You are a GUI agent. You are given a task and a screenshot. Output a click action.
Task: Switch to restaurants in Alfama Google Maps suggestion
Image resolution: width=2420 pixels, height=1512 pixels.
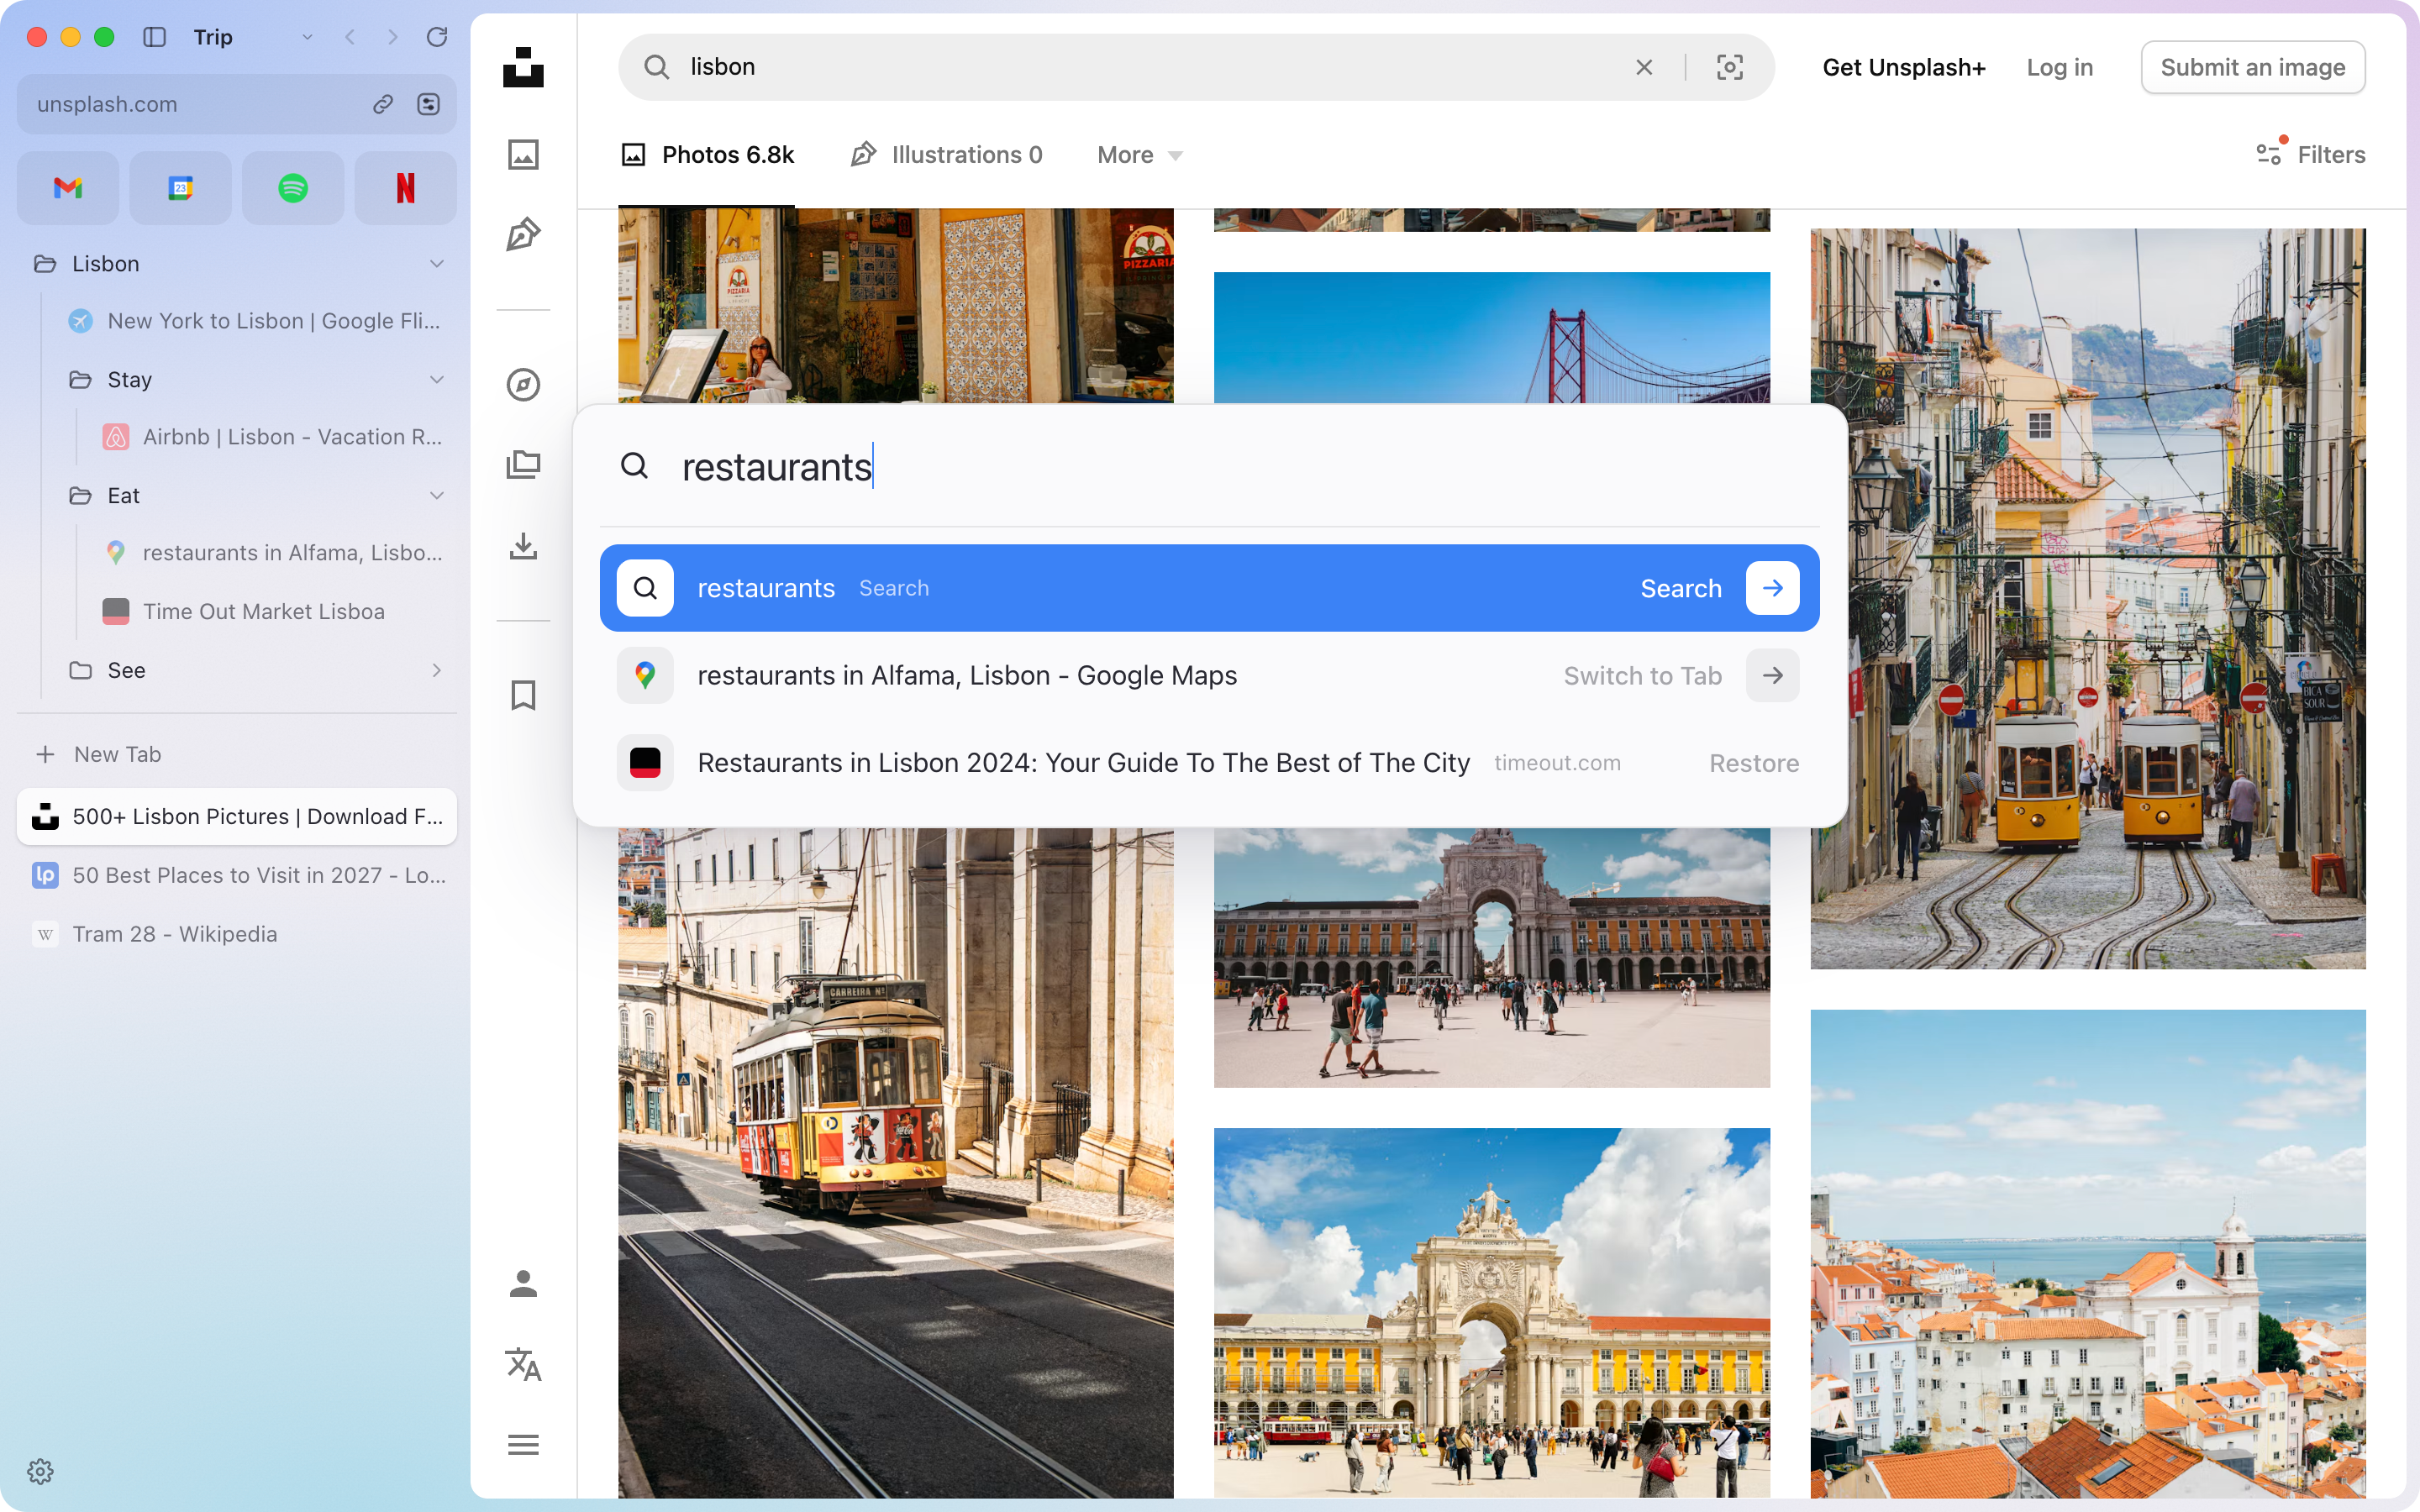1209,676
